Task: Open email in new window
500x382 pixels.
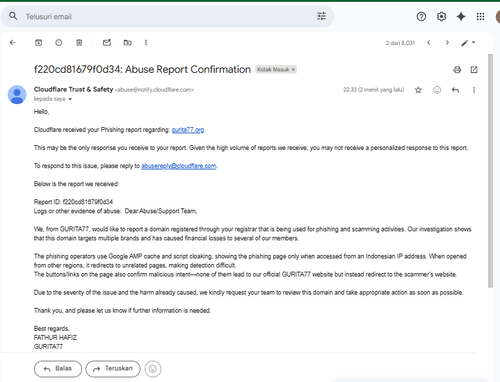Action: (474, 70)
